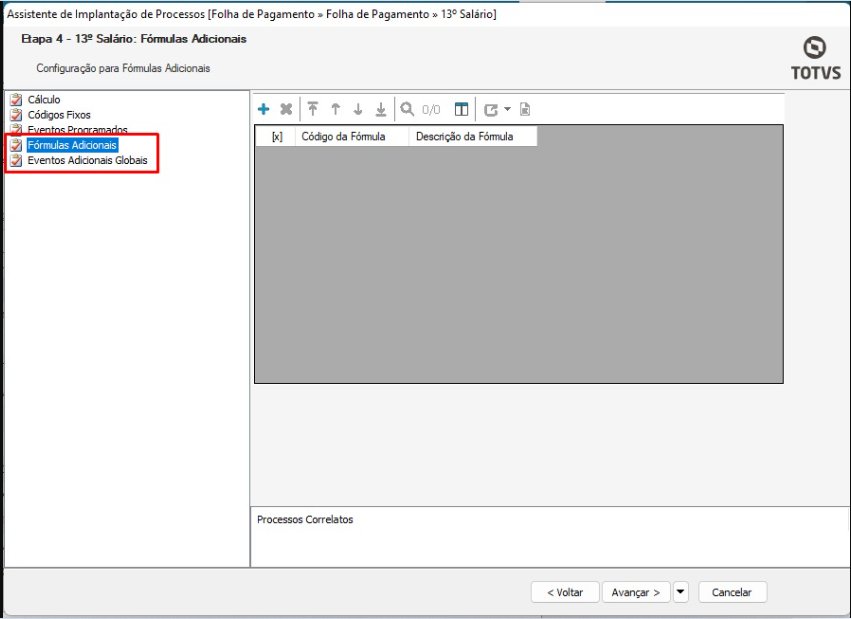This screenshot has width=851, height=619.
Task: Click the Cálculo clipboard icon
Action: [x=16, y=99]
